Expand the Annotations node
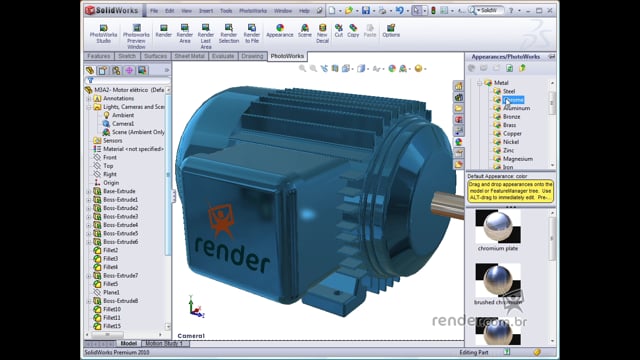 pos(89,98)
